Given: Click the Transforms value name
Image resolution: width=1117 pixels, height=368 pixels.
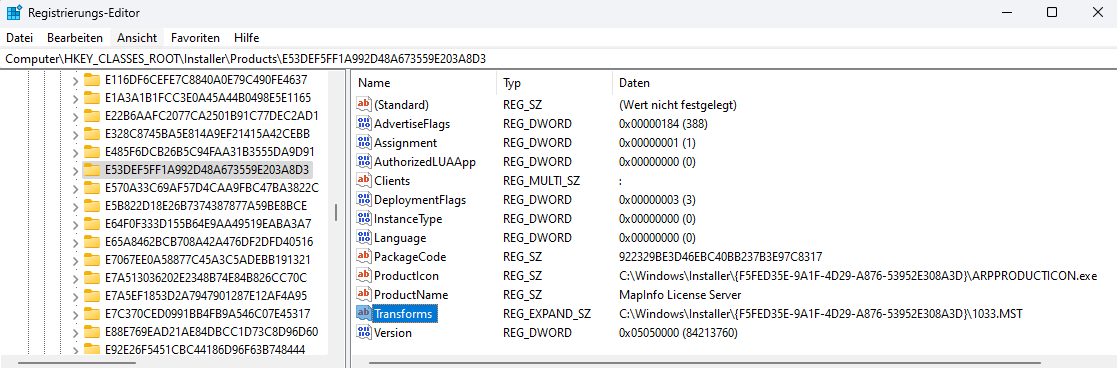Looking at the screenshot, I should point(404,313).
